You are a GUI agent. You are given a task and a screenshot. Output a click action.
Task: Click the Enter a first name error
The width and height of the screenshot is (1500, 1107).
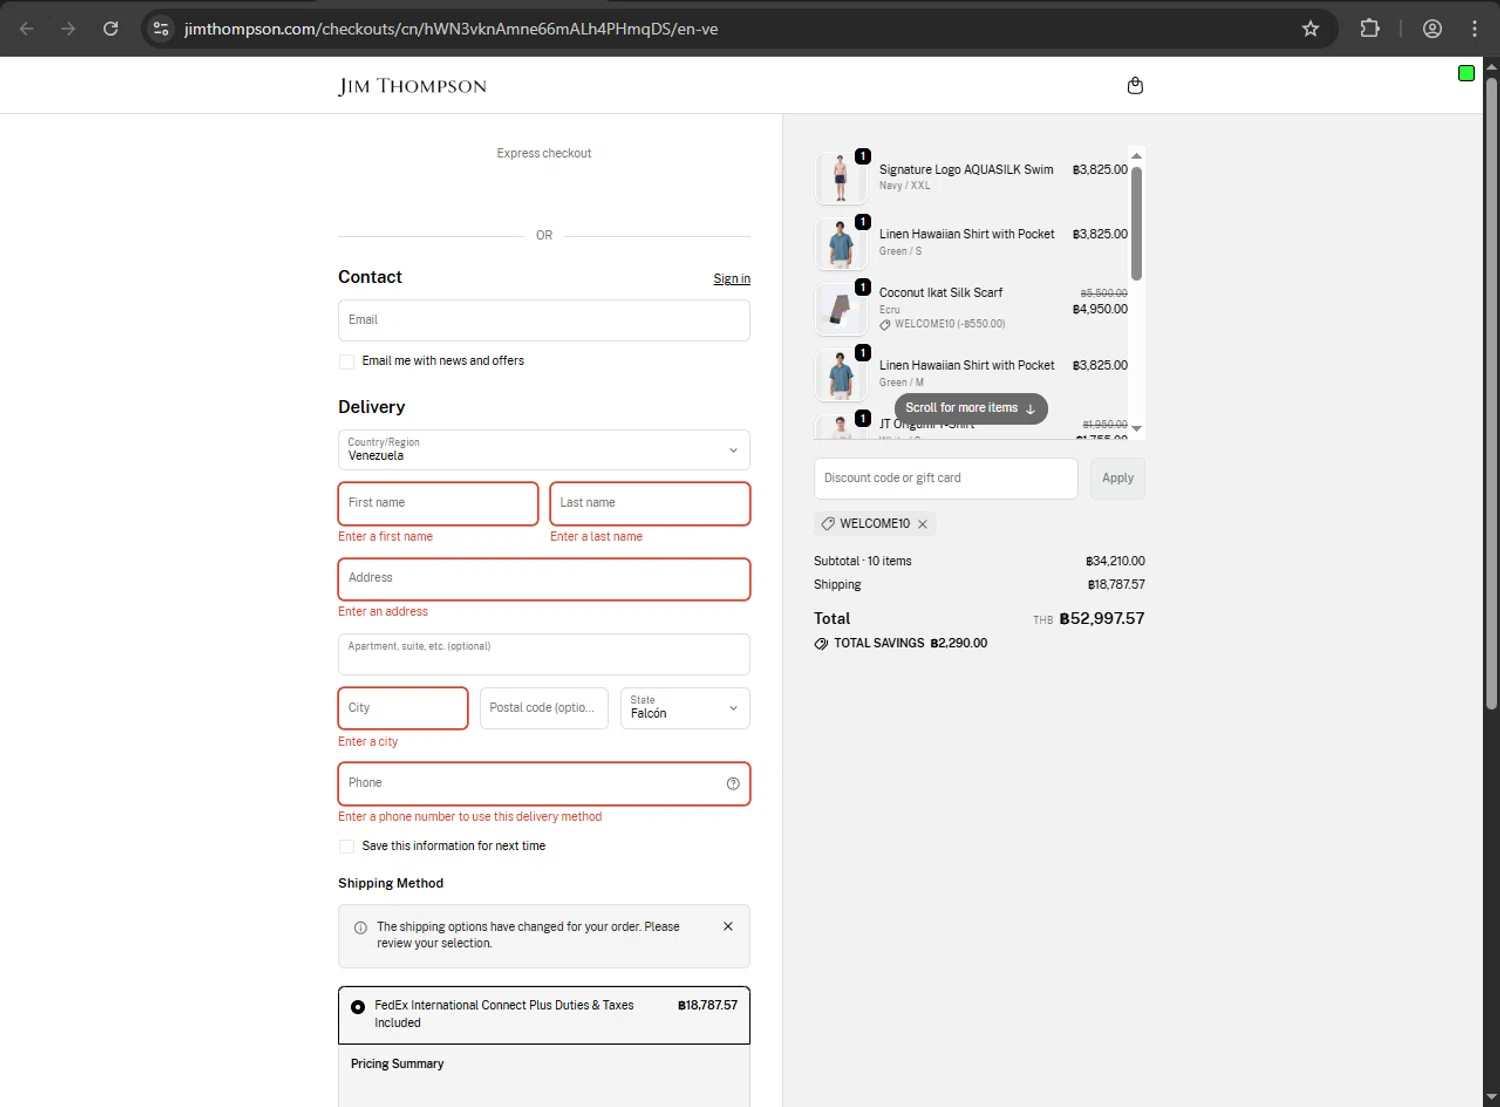[385, 537]
